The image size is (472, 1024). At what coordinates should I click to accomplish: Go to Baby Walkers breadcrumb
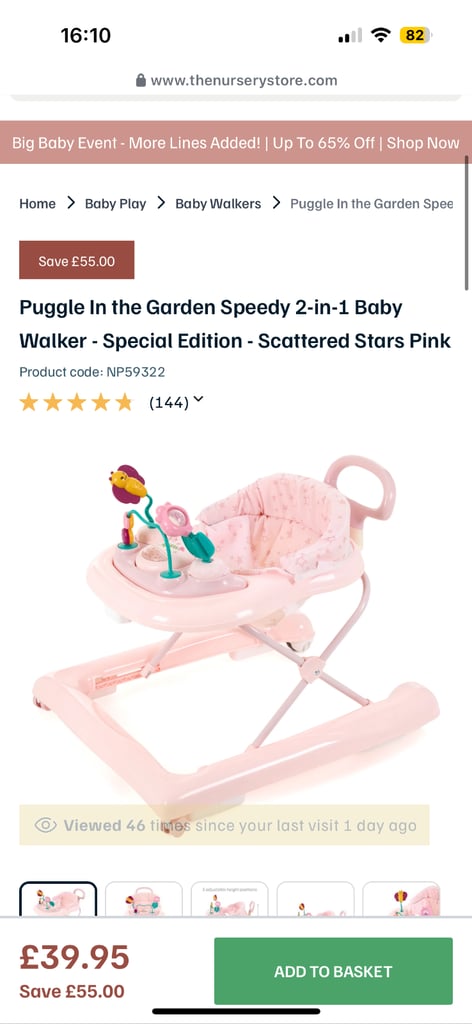click(x=218, y=204)
